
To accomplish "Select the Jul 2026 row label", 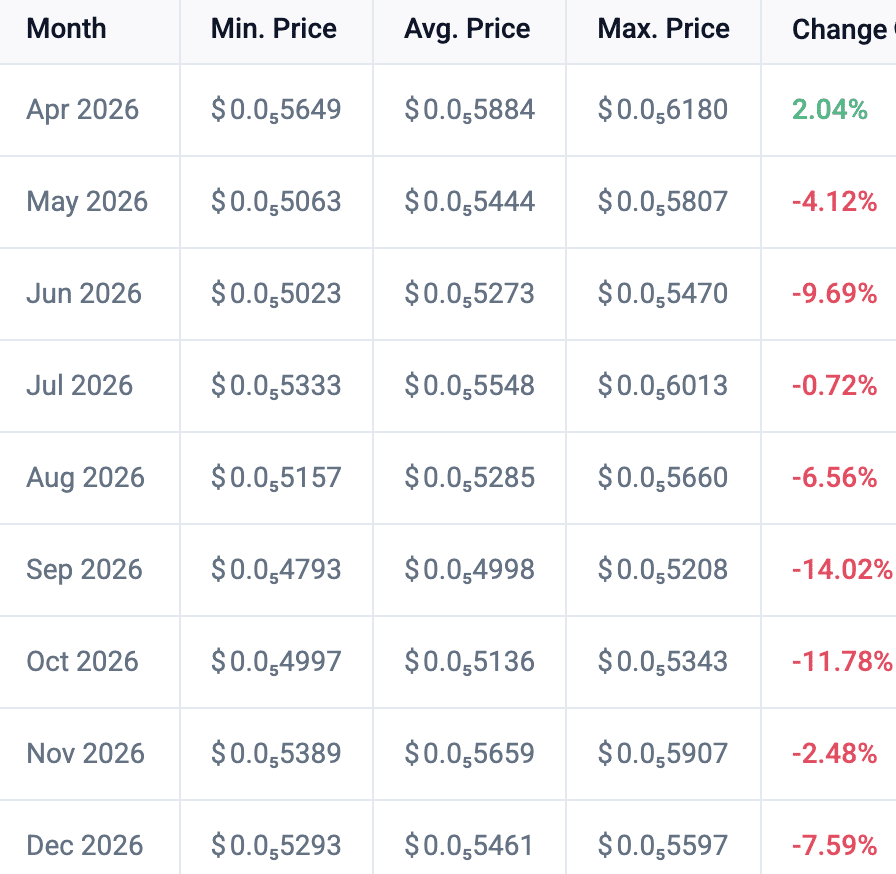I will tap(80, 385).
